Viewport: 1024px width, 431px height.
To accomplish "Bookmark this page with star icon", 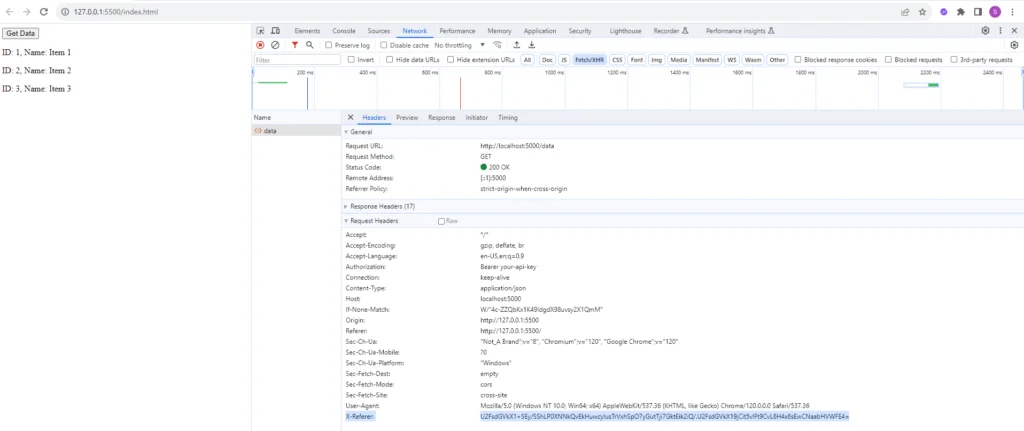I will click(922, 12).
